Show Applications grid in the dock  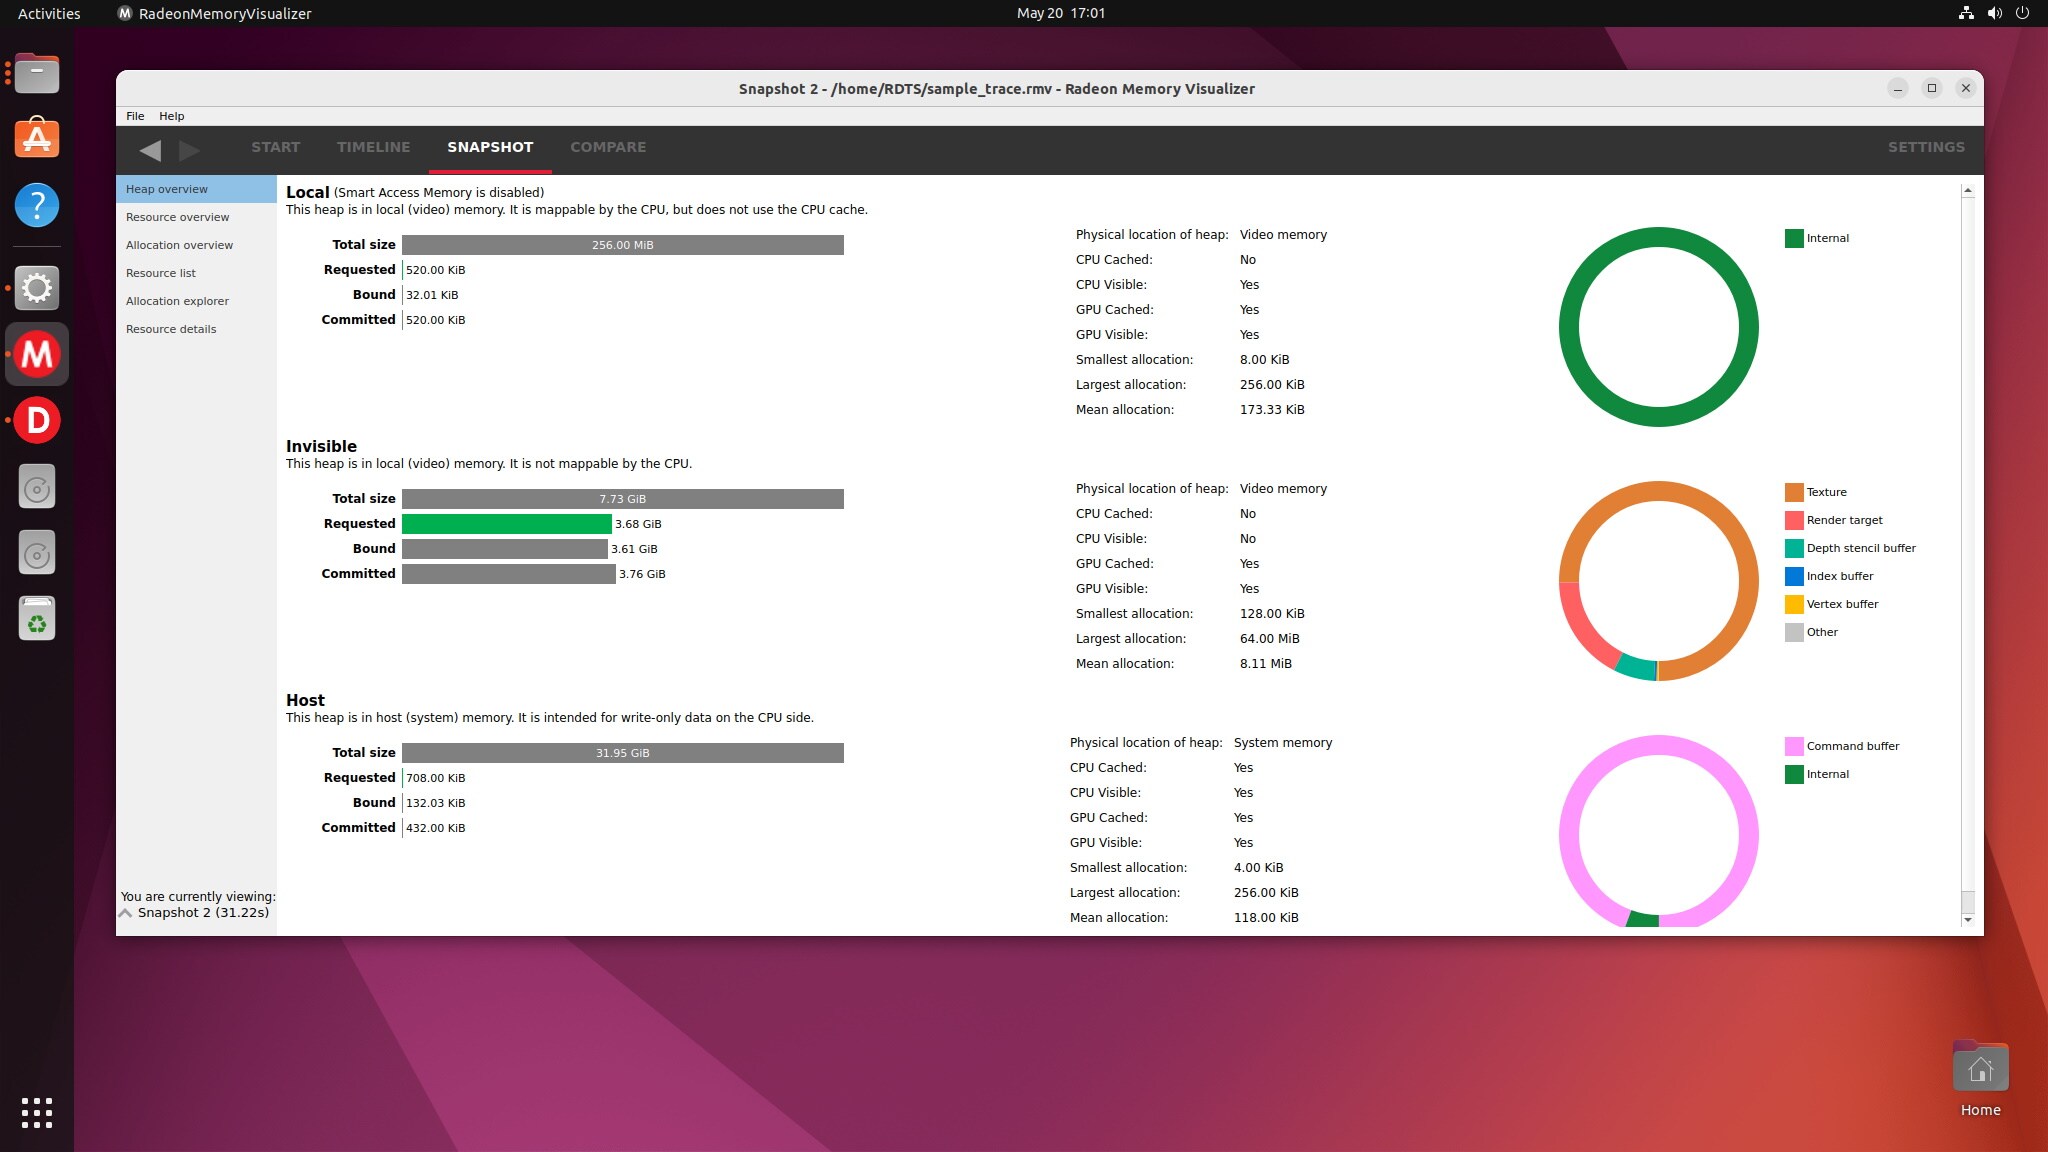[37, 1112]
